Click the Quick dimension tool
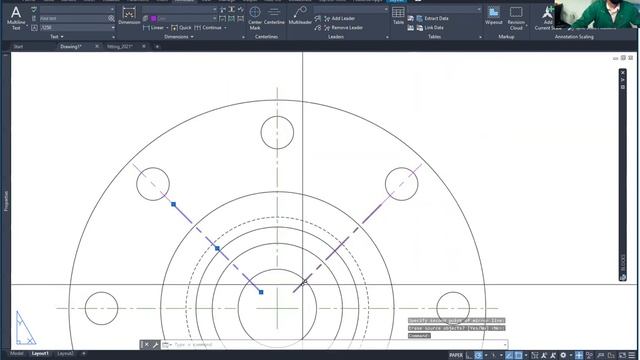 (x=181, y=28)
